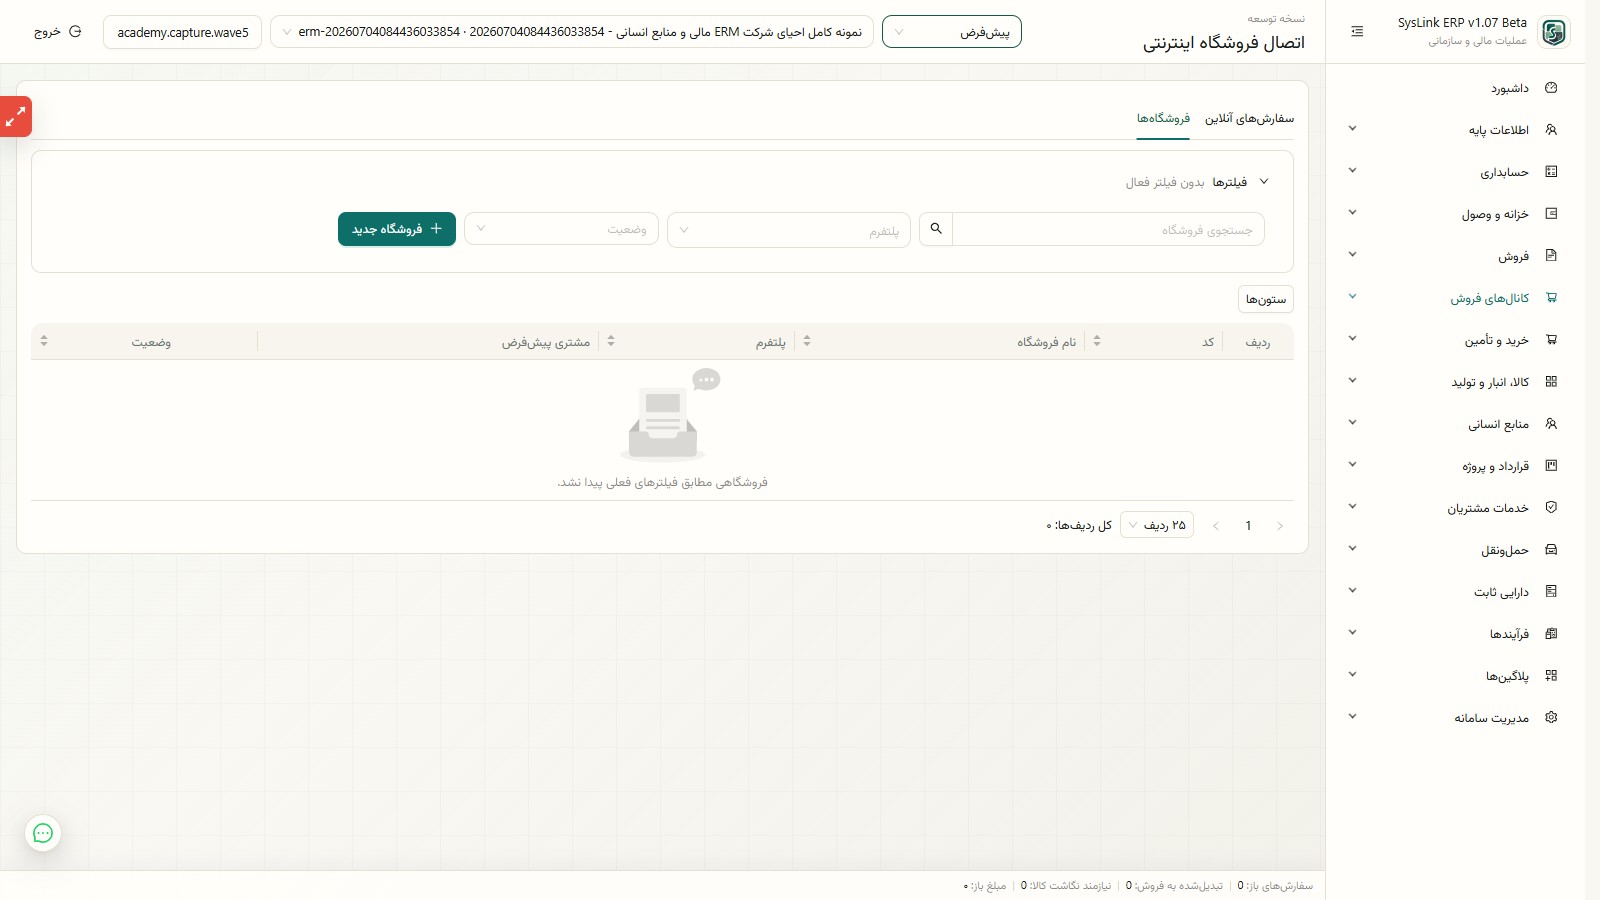Click the کانال‌های فروش cart icon
Screen dimensions: 1600x900
[1551, 298]
